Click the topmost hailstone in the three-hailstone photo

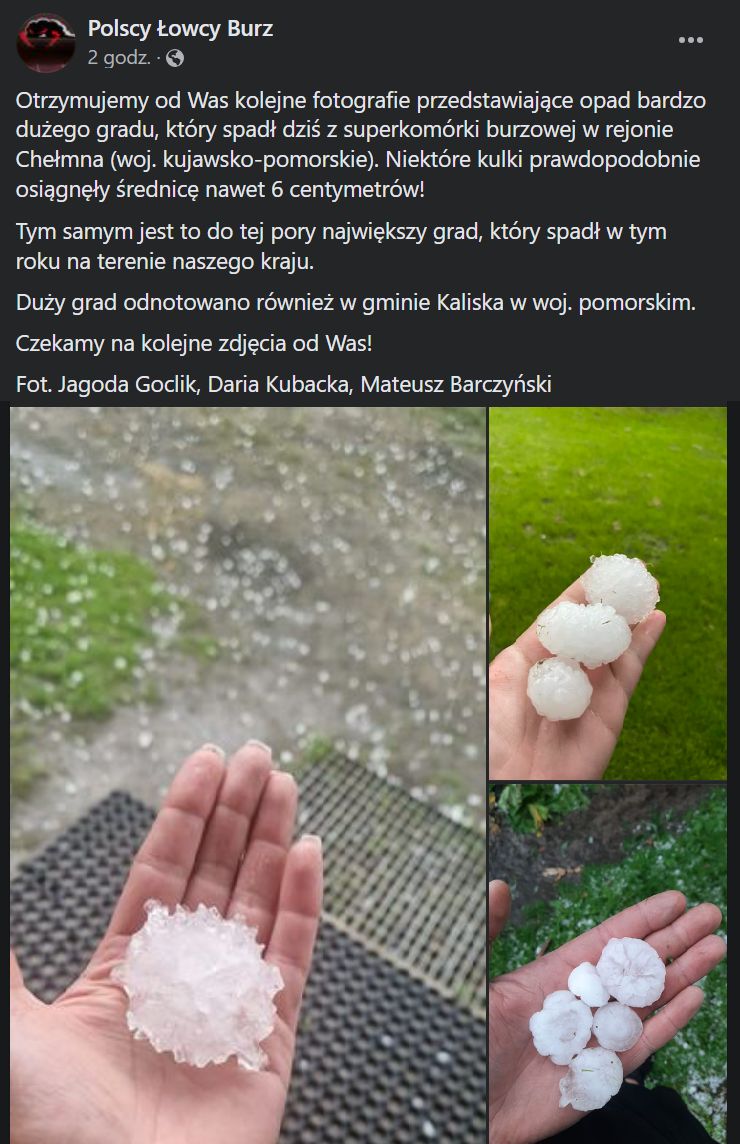click(621, 588)
